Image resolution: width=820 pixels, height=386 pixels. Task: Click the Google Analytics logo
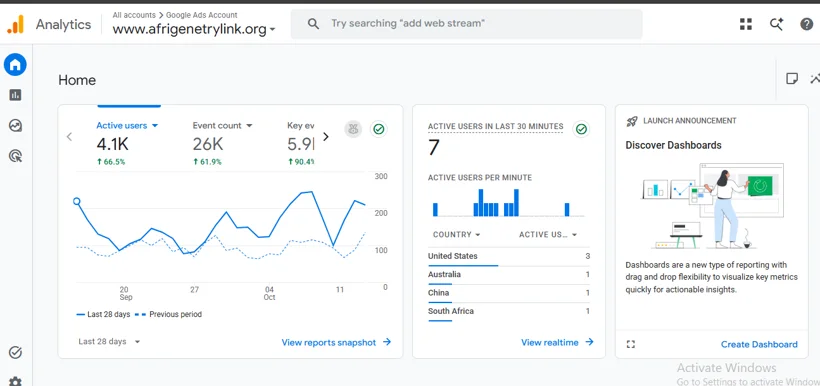click(15, 24)
